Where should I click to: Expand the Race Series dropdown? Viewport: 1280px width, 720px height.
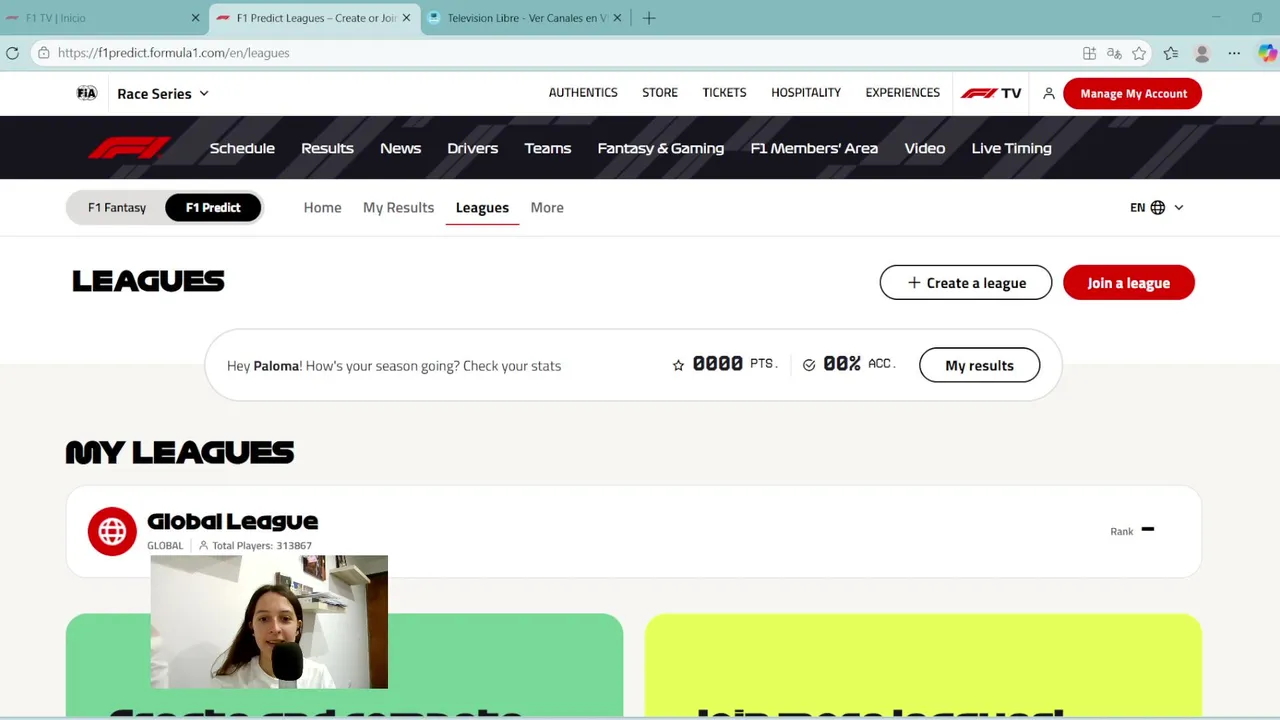163,94
